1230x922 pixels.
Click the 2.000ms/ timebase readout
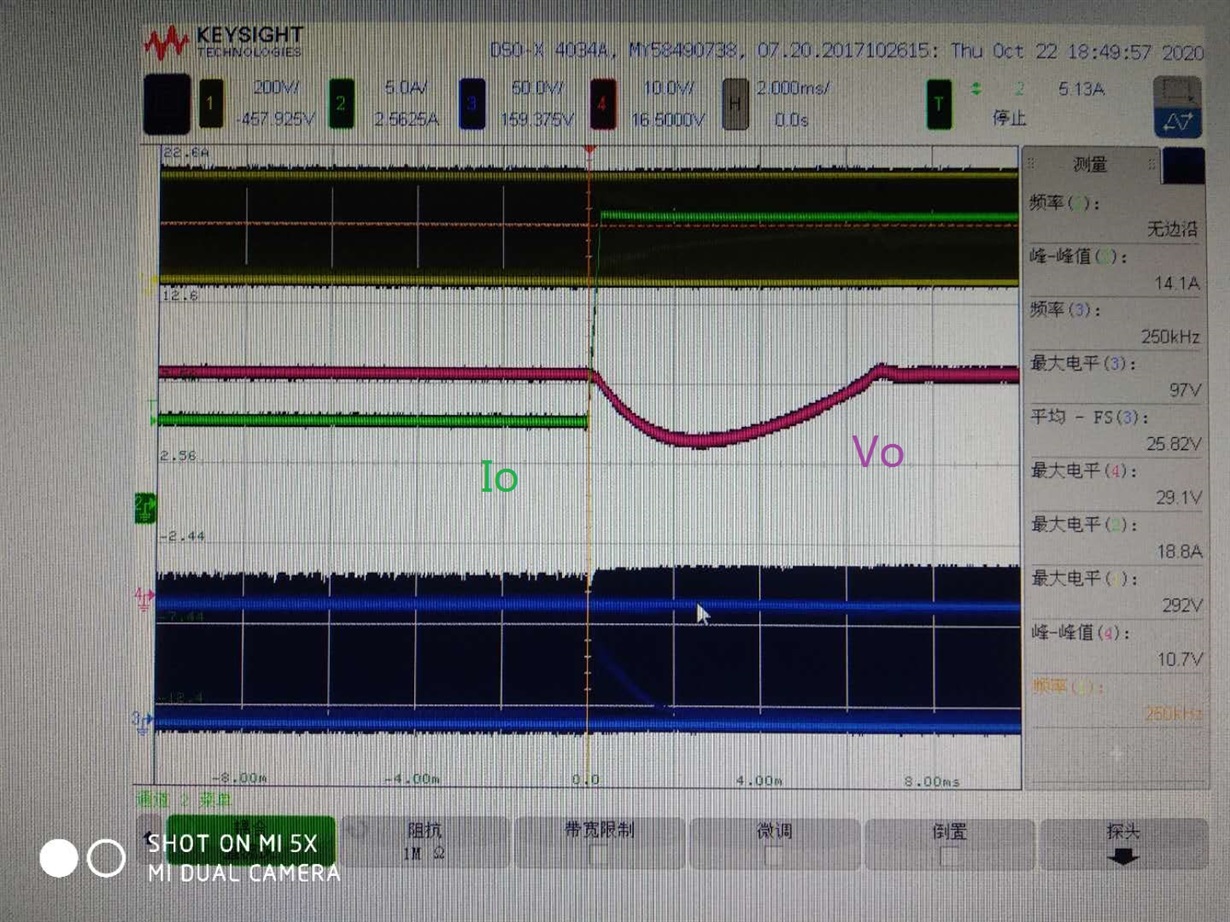793,88
